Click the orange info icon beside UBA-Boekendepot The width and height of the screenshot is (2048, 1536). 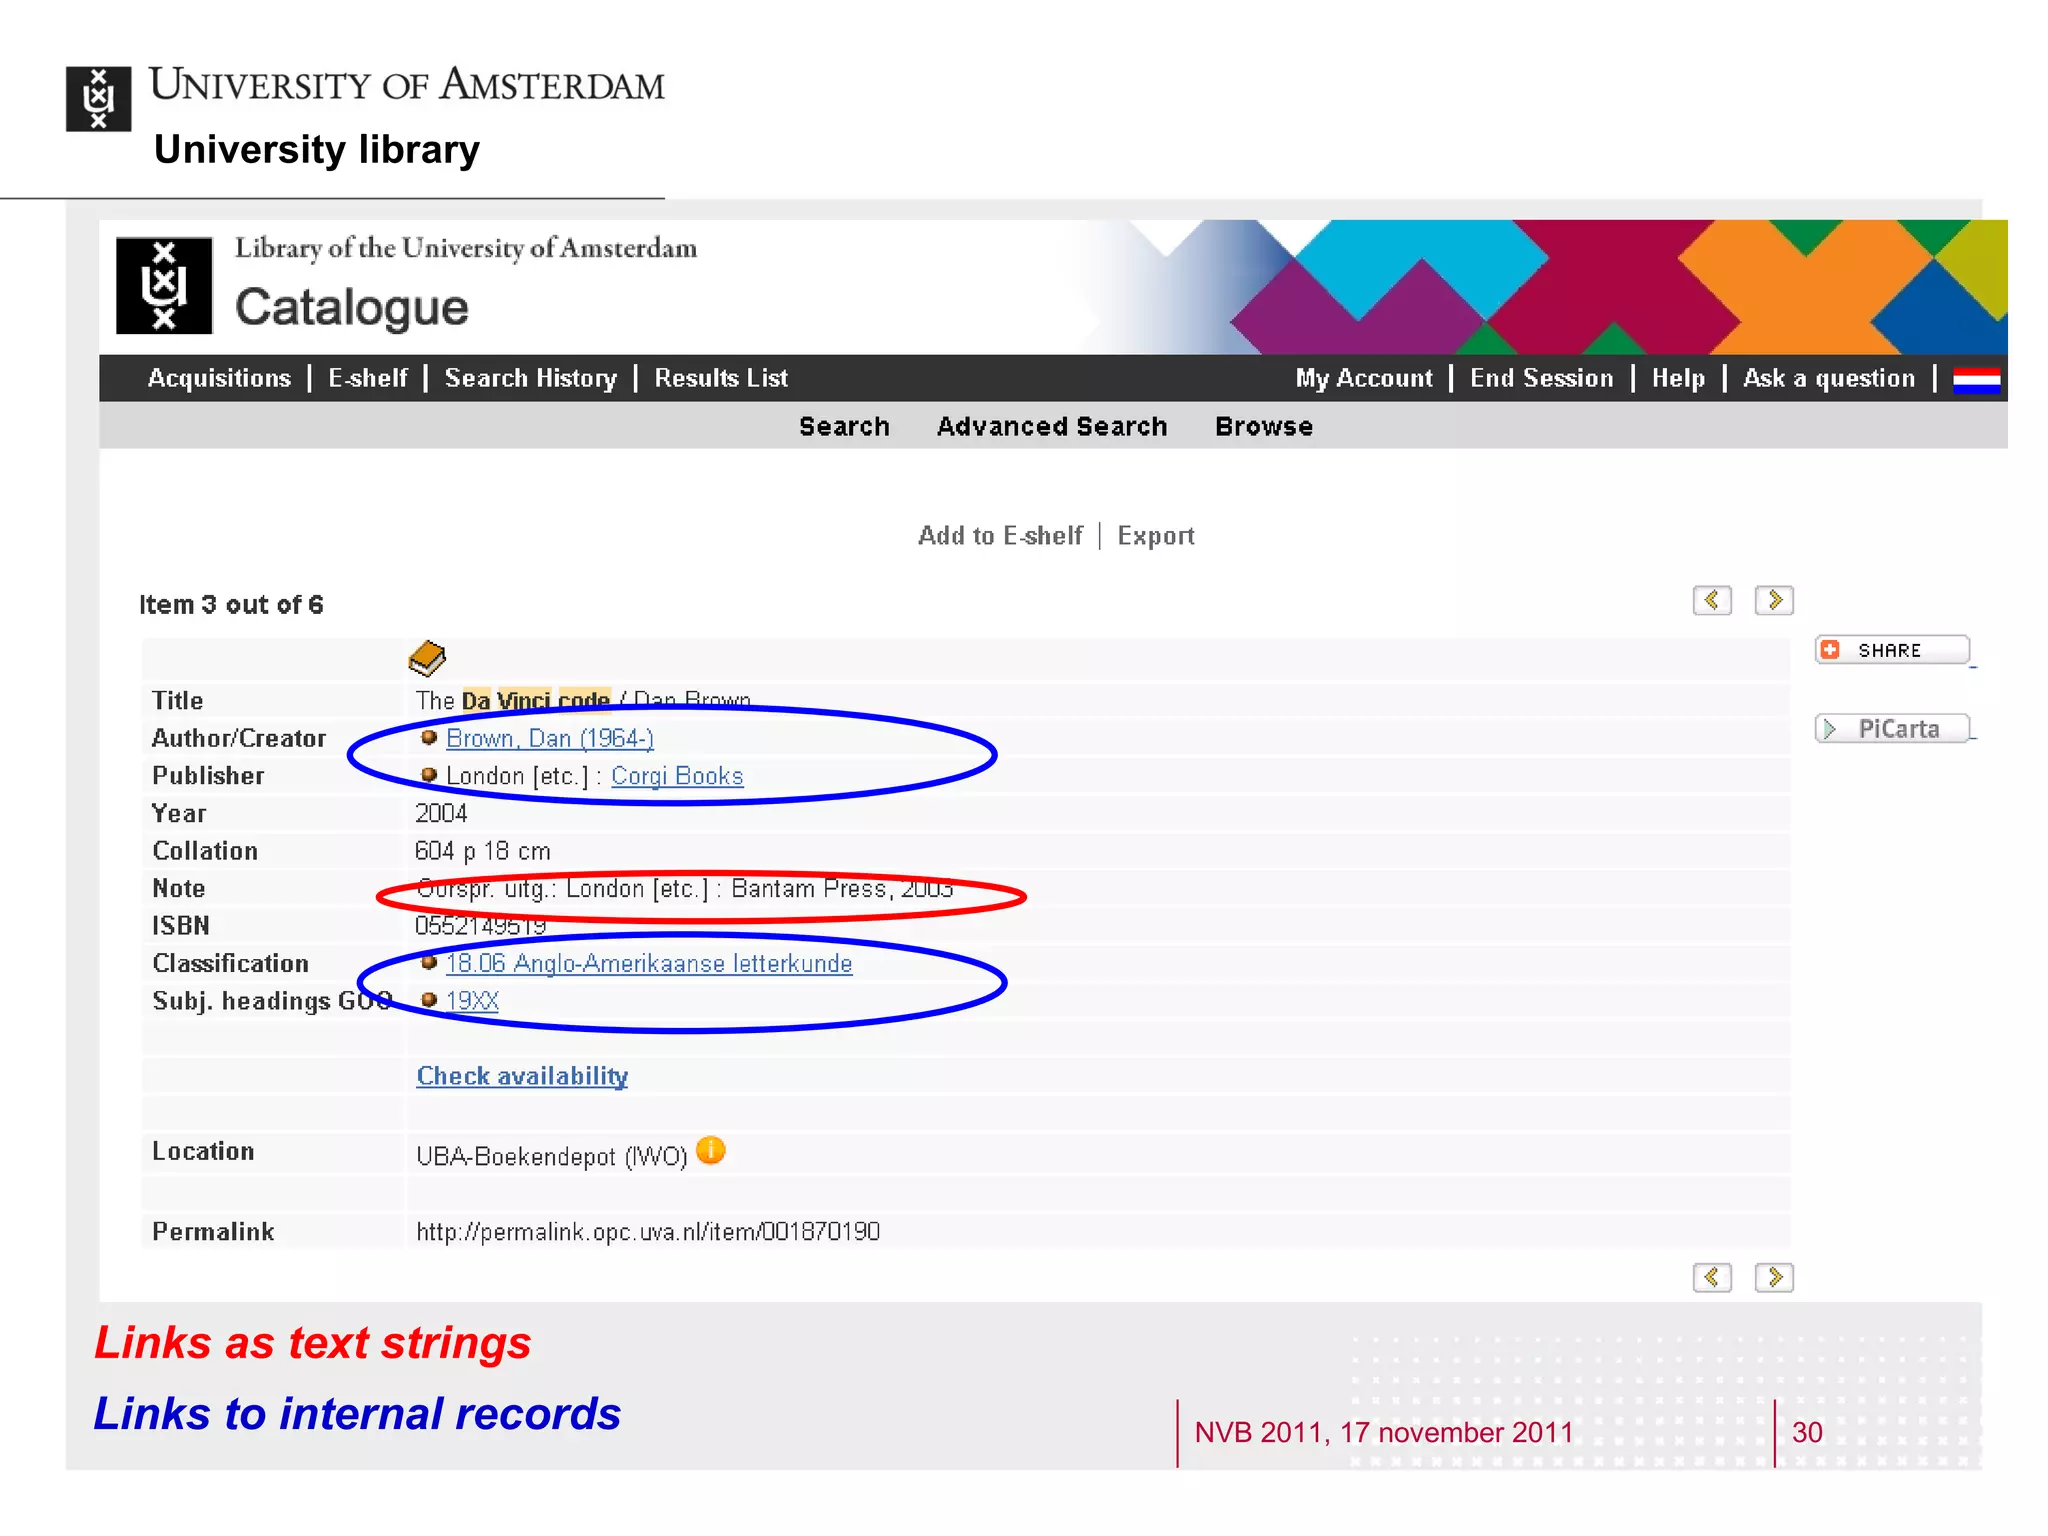click(x=710, y=1151)
